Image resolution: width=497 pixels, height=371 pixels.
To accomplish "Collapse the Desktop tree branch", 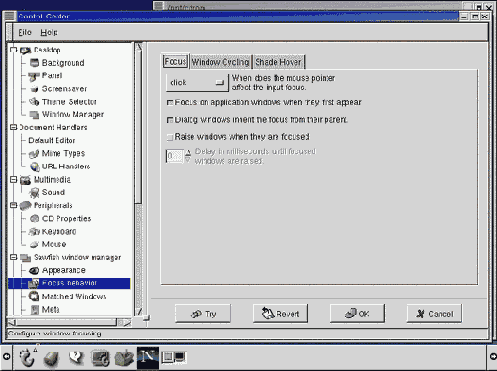I will point(13,50).
